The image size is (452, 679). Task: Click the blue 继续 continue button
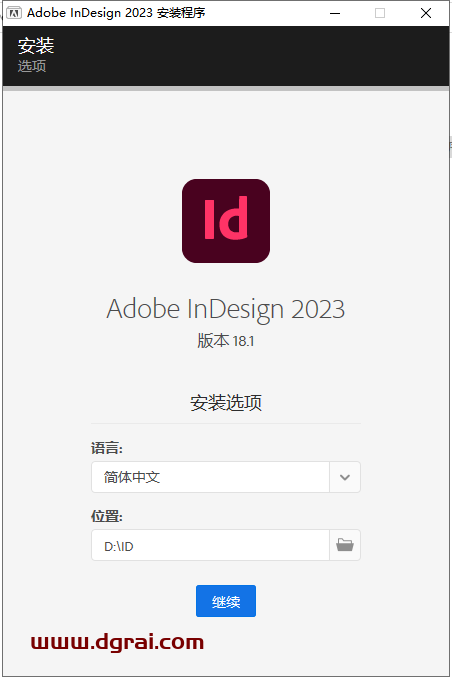[226, 601]
